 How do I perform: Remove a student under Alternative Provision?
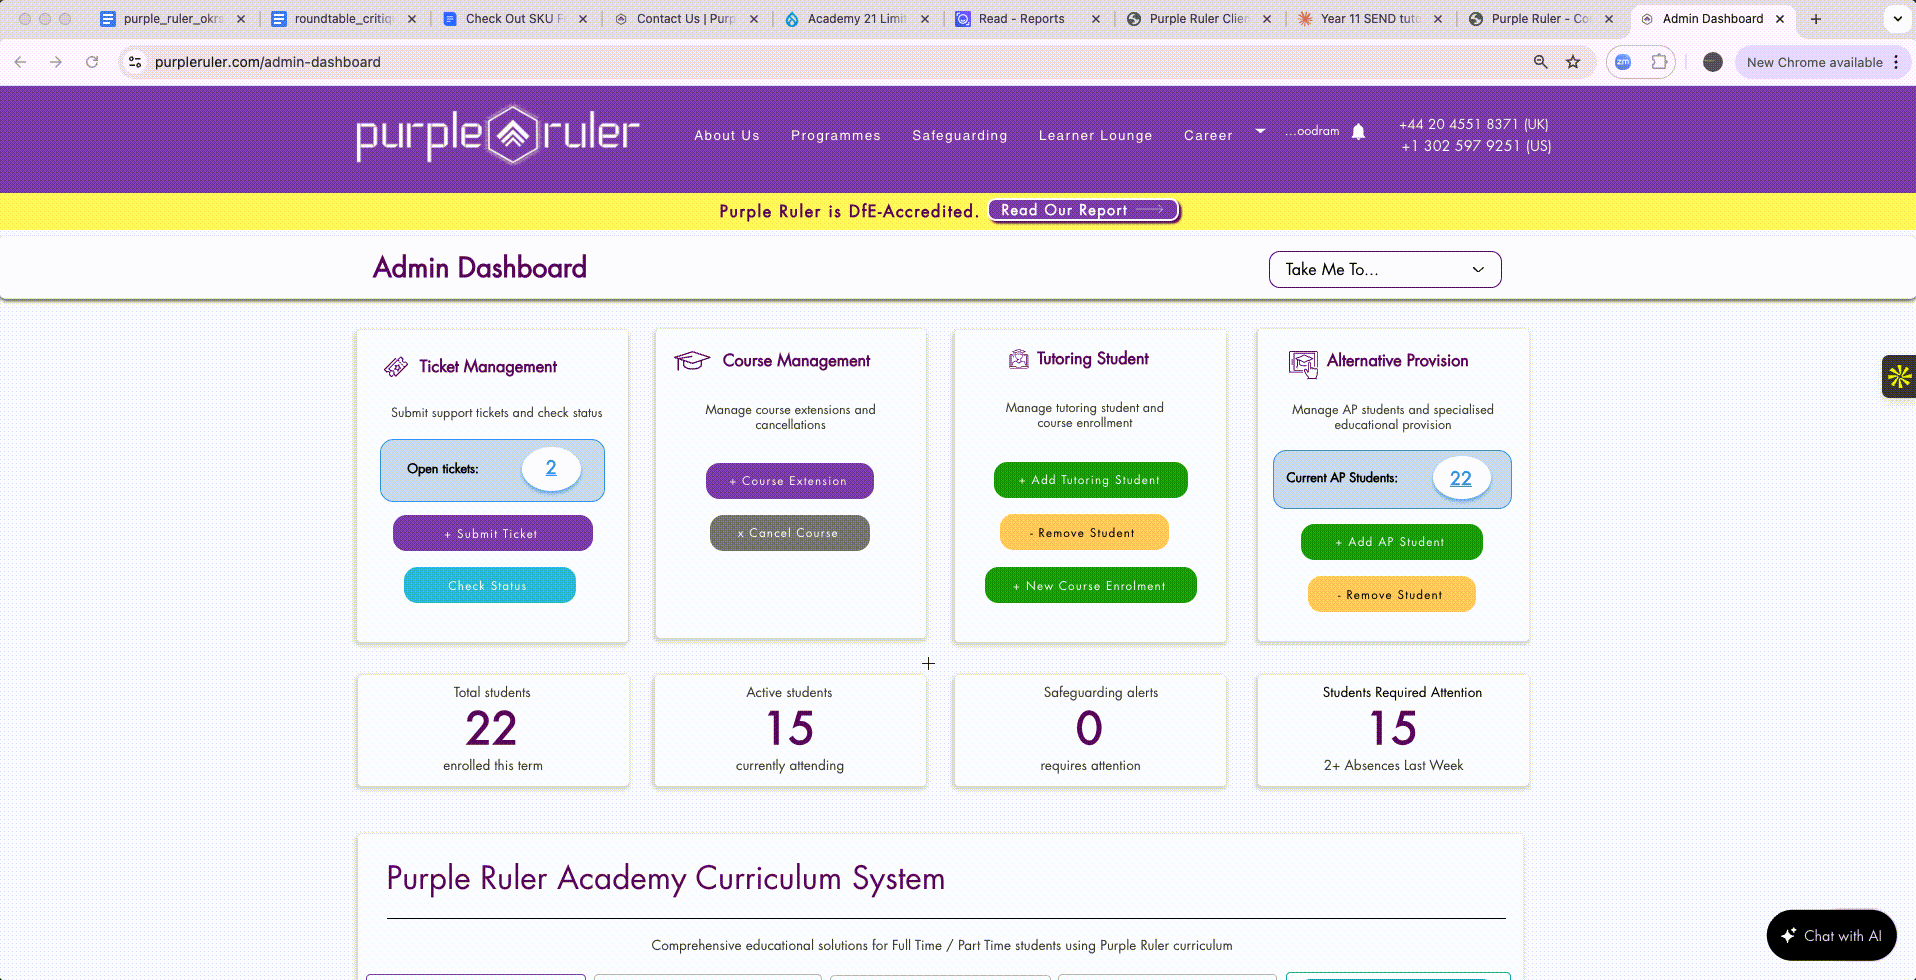coord(1391,594)
